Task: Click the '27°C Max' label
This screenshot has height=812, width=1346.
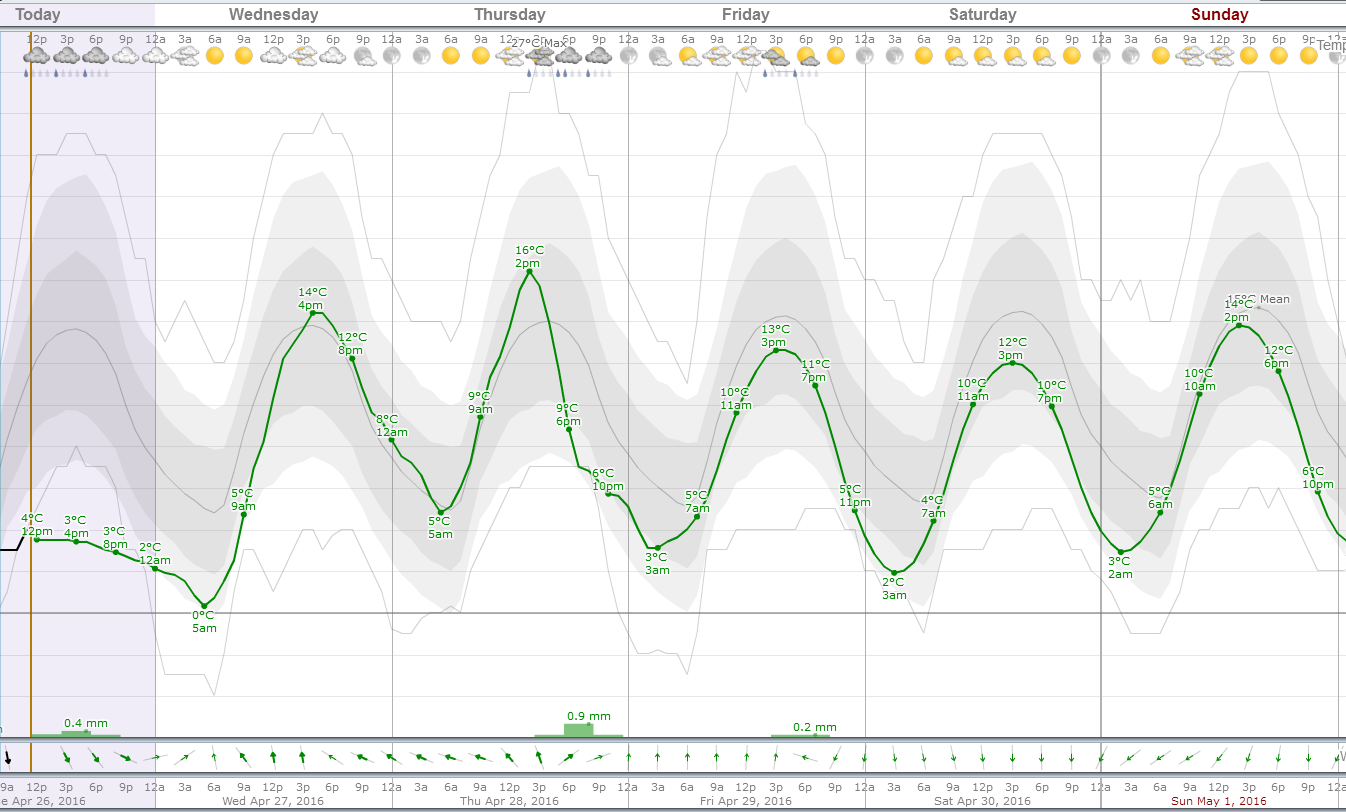Action: [540, 43]
